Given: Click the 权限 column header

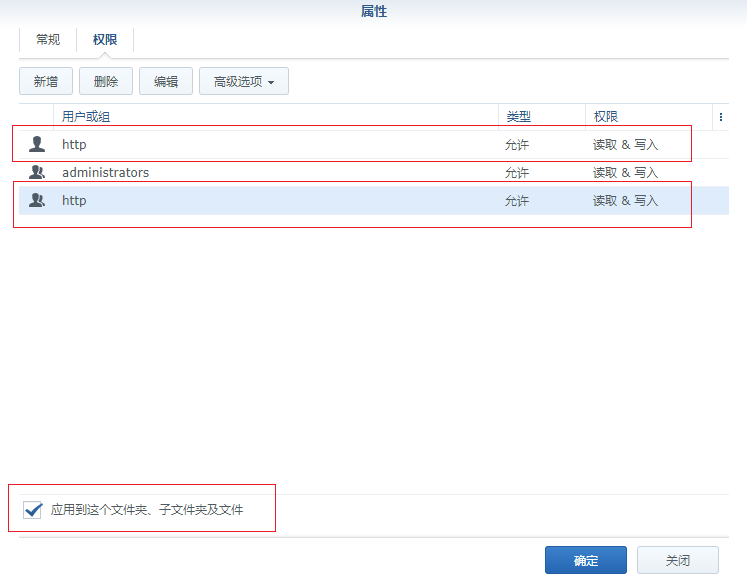Looking at the screenshot, I should pyautogui.click(x=606, y=117).
